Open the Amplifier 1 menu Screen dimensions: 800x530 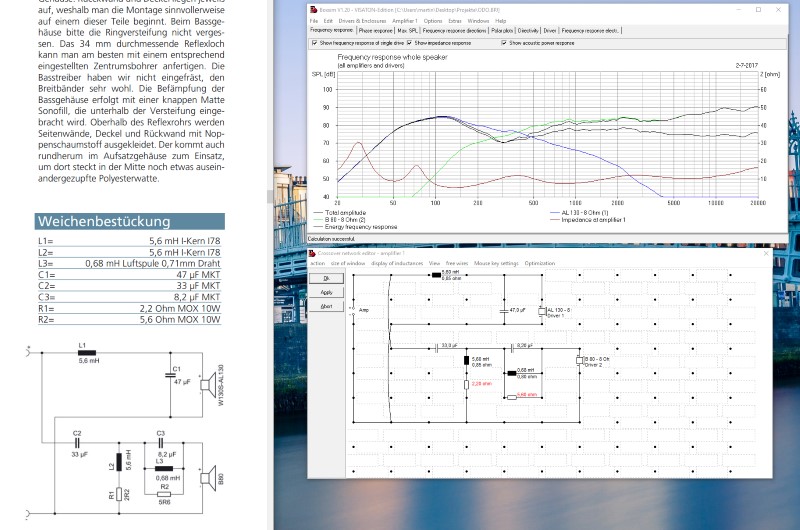(x=403, y=20)
